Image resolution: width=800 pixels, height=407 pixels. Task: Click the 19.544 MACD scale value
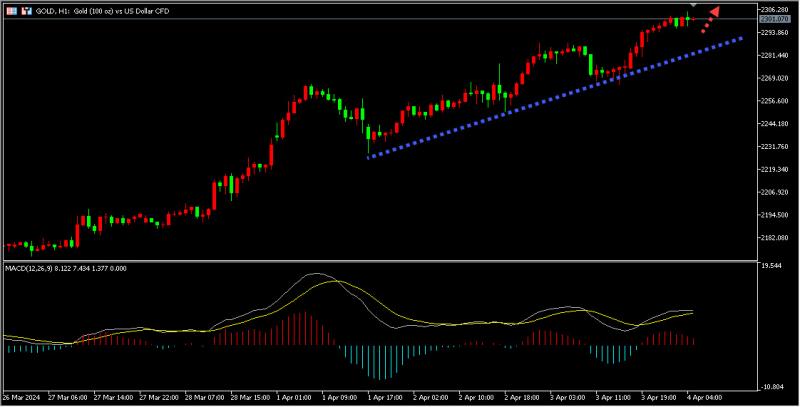(772, 266)
